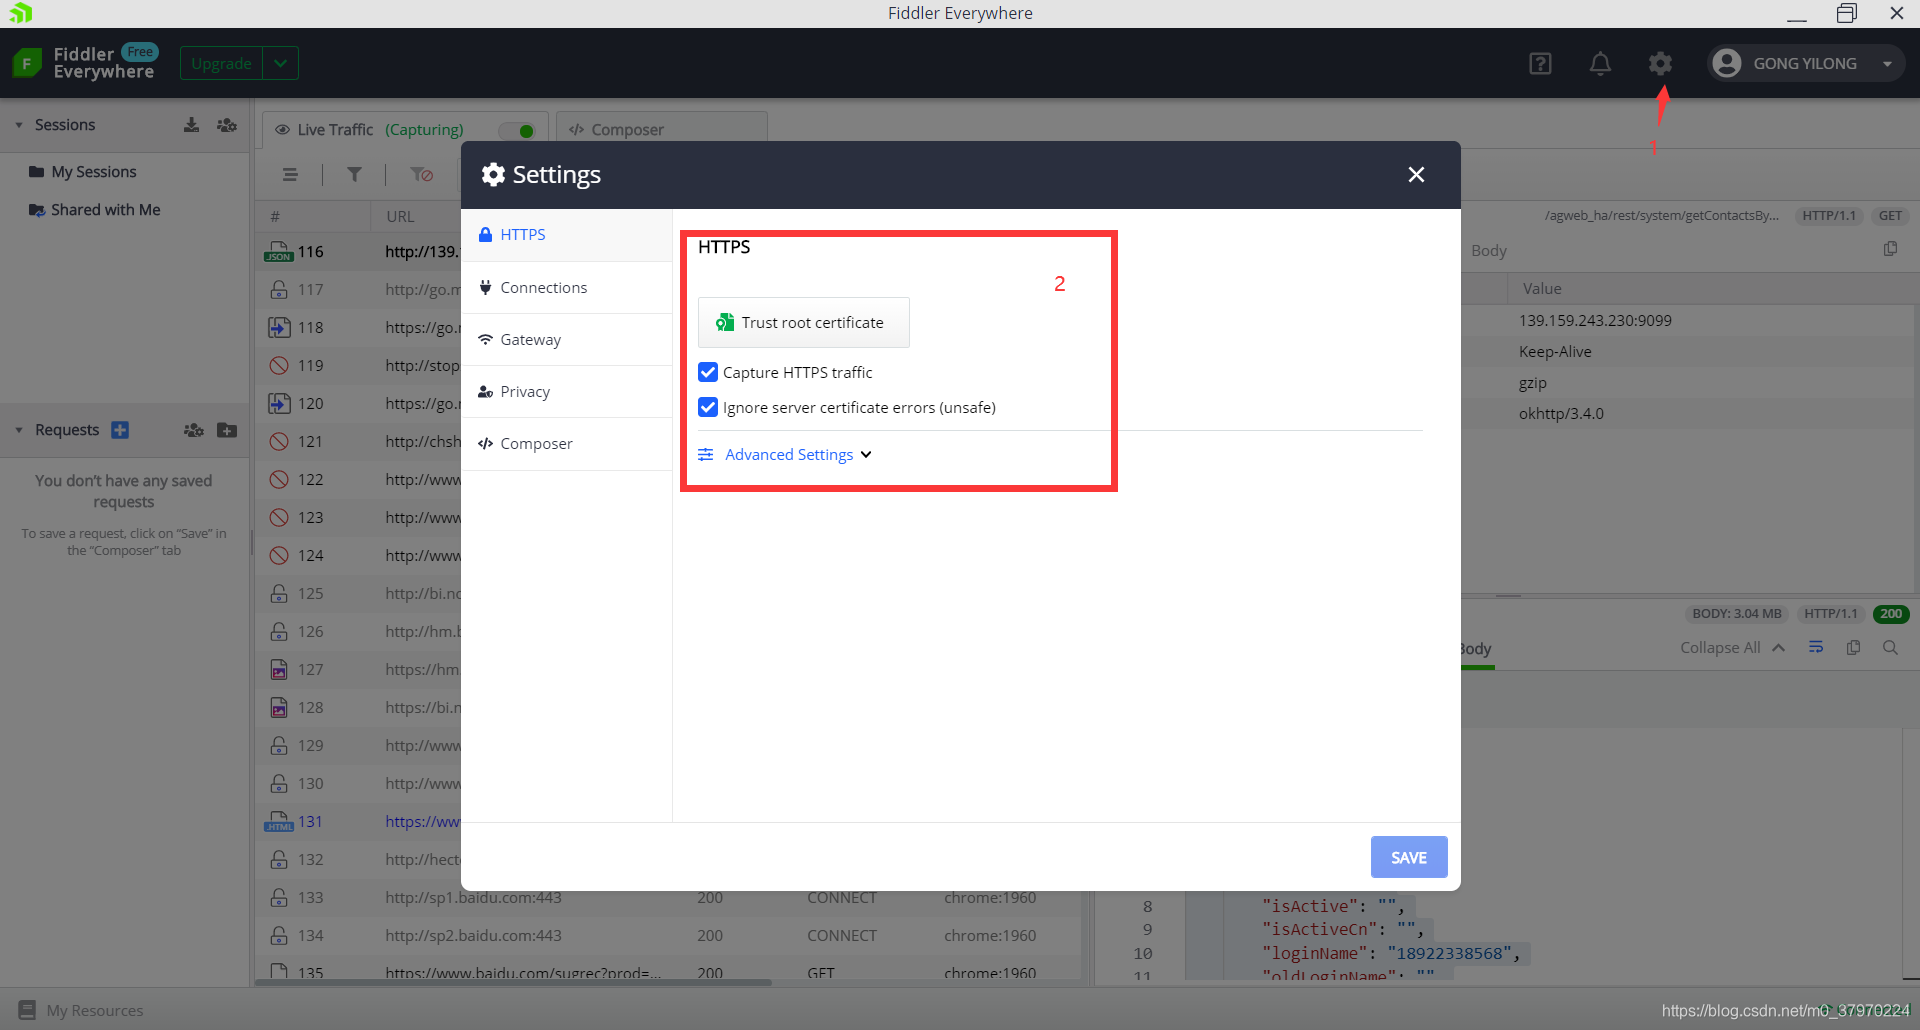This screenshot has width=1920, height=1030.
Task: Close the Settings dialog
Action: (1416, 174)
